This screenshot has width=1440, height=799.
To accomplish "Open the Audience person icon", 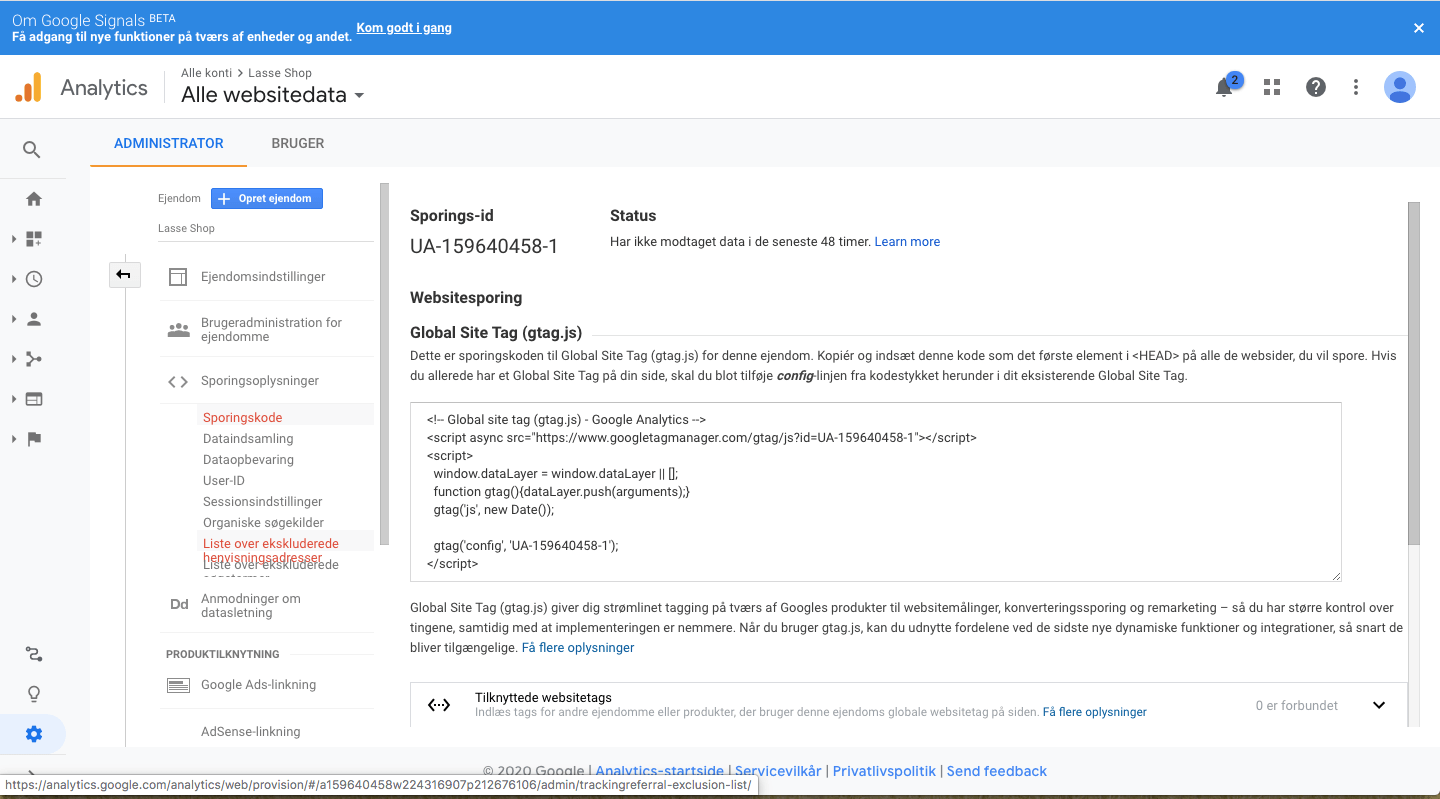I will (x=34, y=319).
